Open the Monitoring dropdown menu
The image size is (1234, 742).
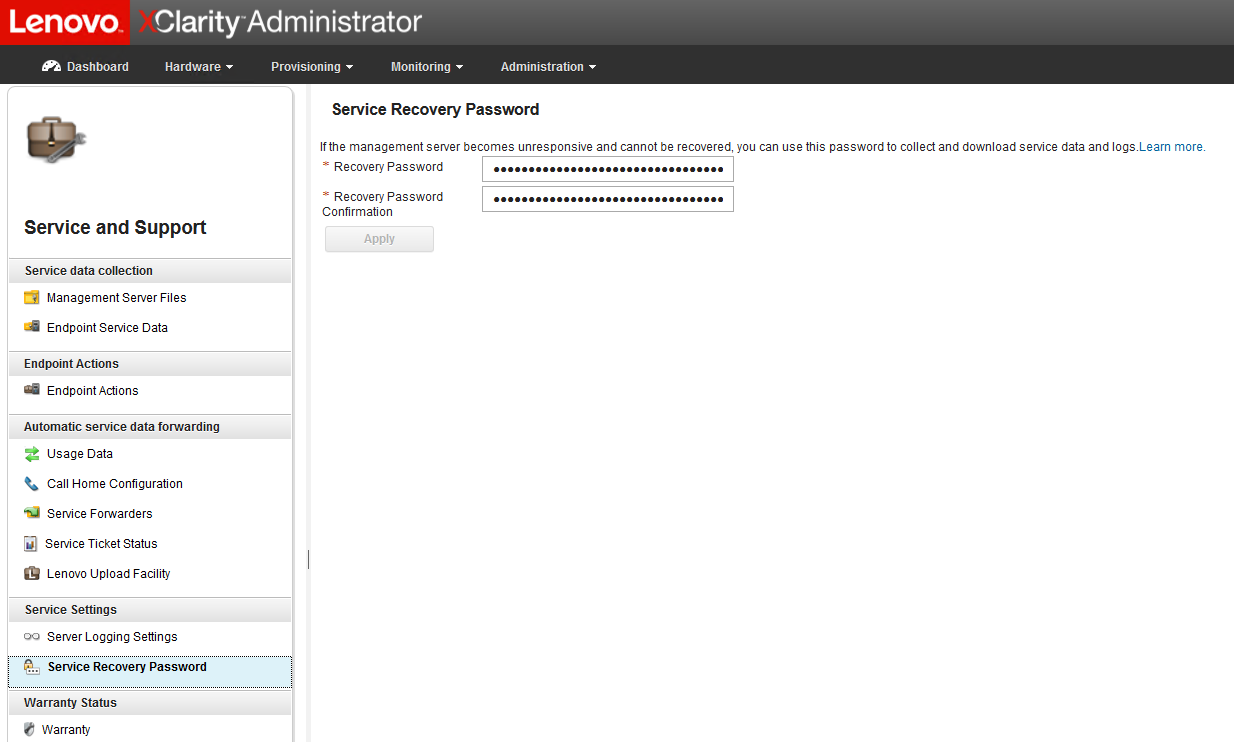point(427,67)
